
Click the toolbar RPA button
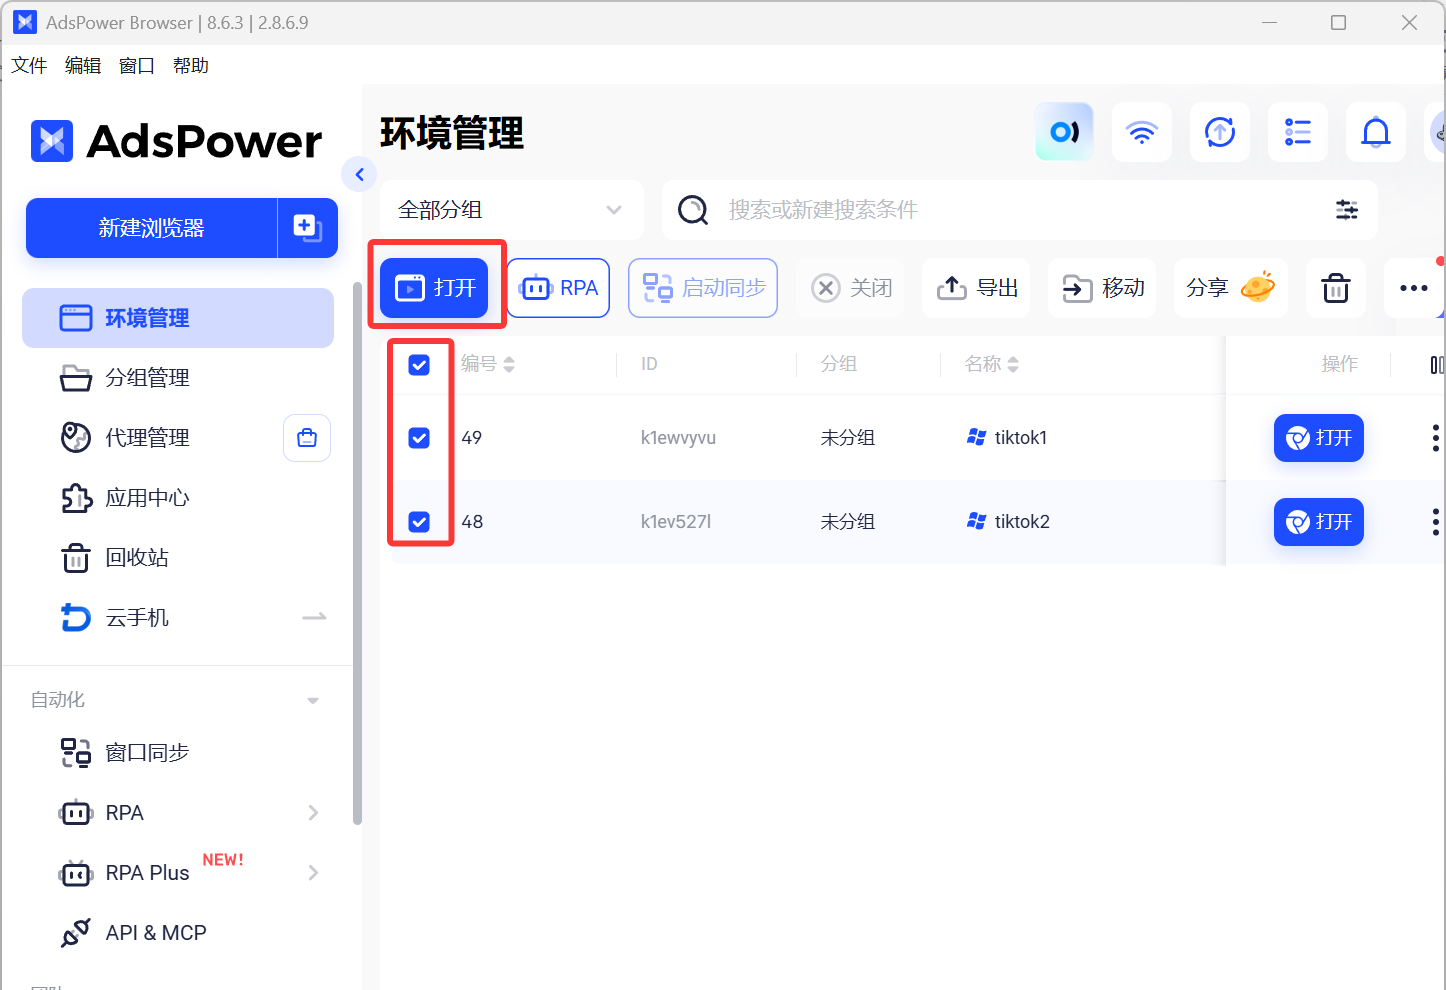point(558,288)
